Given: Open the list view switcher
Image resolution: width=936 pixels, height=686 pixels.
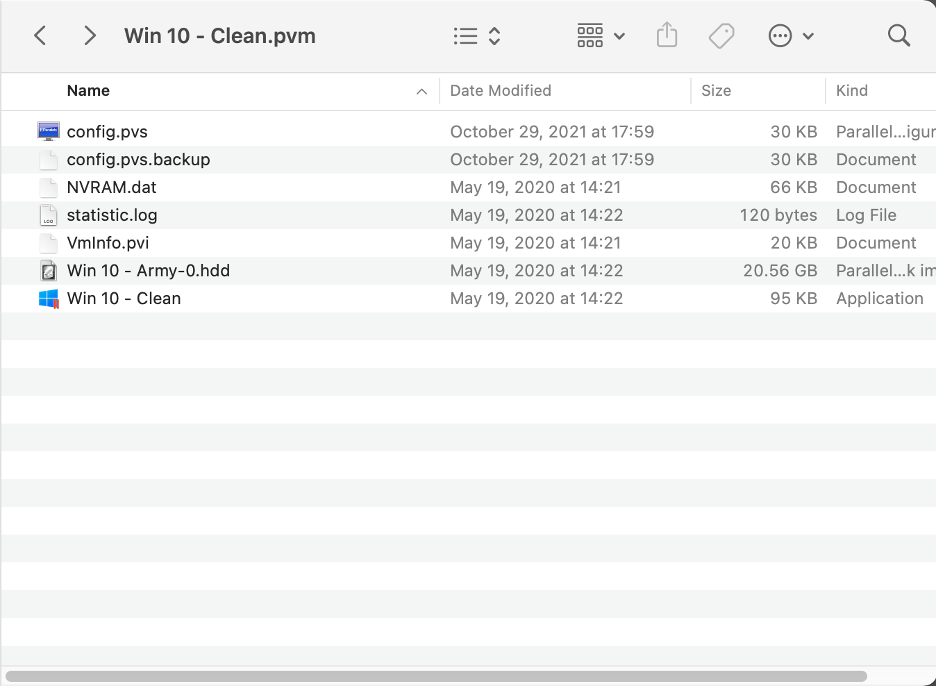Looking at the screenshot, I should [x=476, y=36].
